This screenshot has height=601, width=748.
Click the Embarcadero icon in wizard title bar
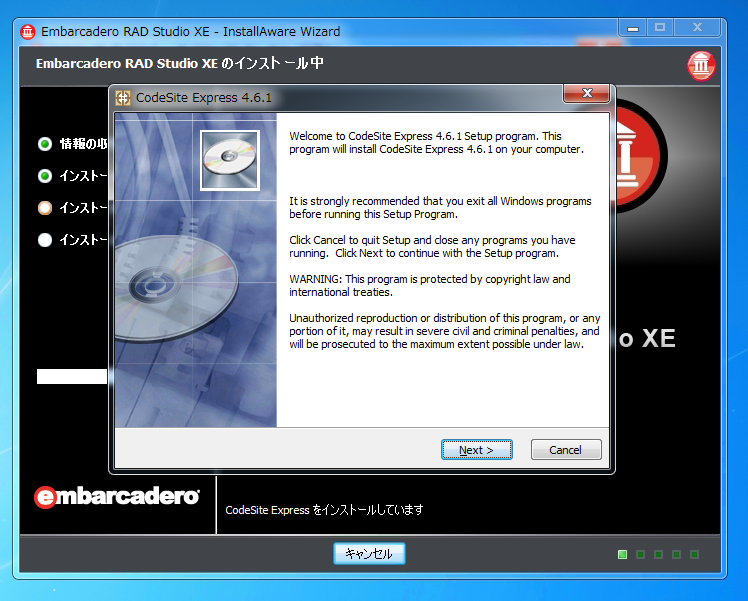tap(28, 31)
